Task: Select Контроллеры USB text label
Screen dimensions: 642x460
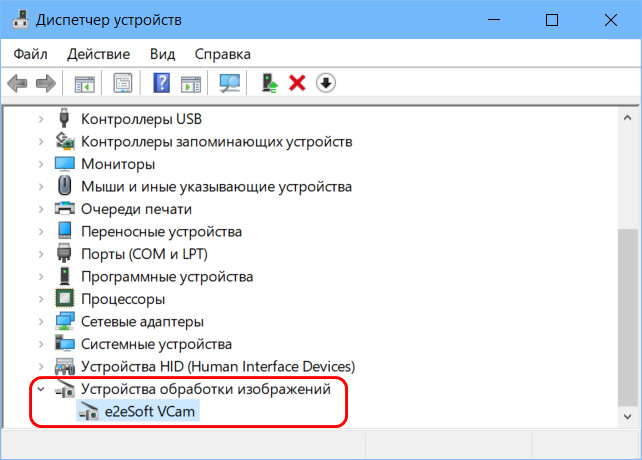Action: click(141, 119)
